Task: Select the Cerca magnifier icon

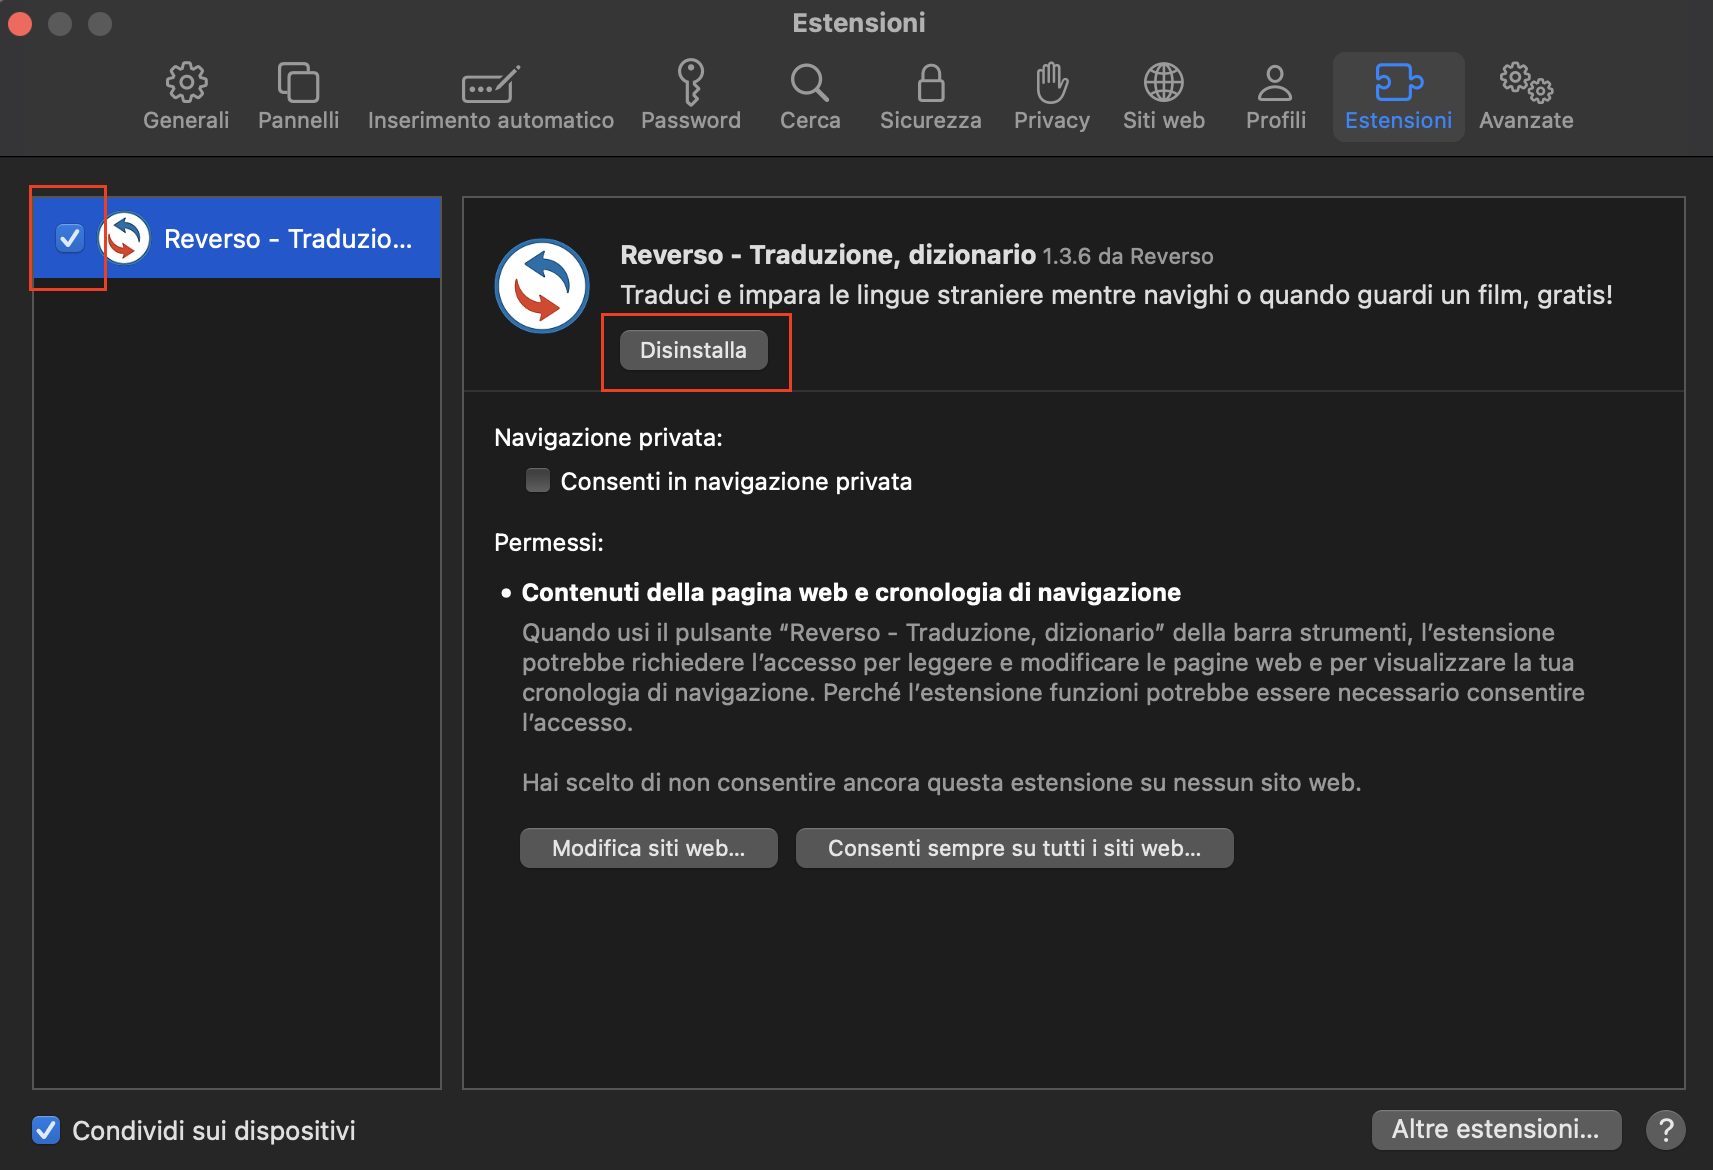Action: [810, 95]
